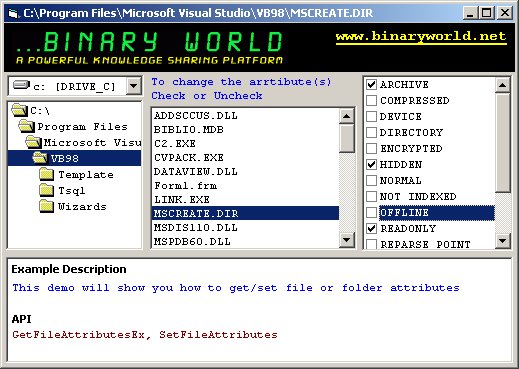Select ADDSCCUS.DLL in the file list
519x369 pixels.
(245, 116)
